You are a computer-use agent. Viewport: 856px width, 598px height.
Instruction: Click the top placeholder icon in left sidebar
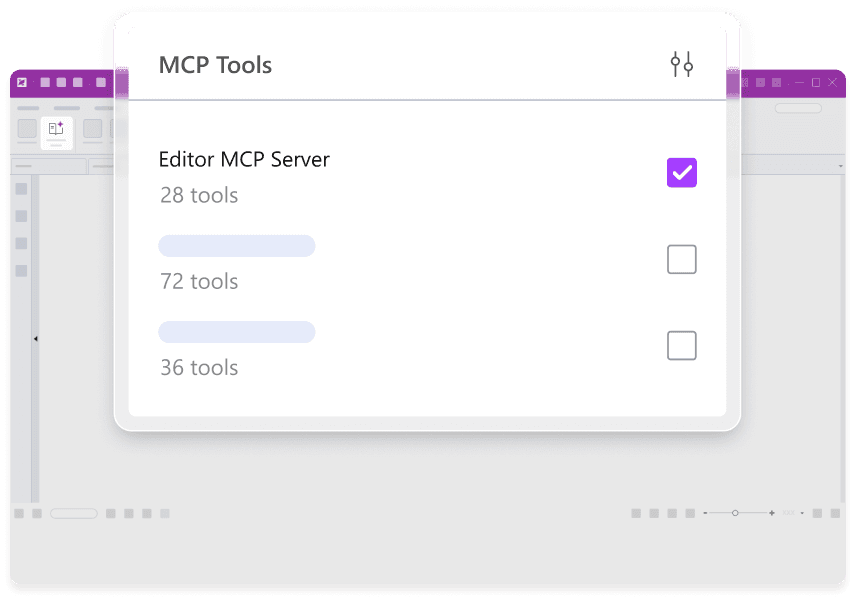click(x=21, y=189)
